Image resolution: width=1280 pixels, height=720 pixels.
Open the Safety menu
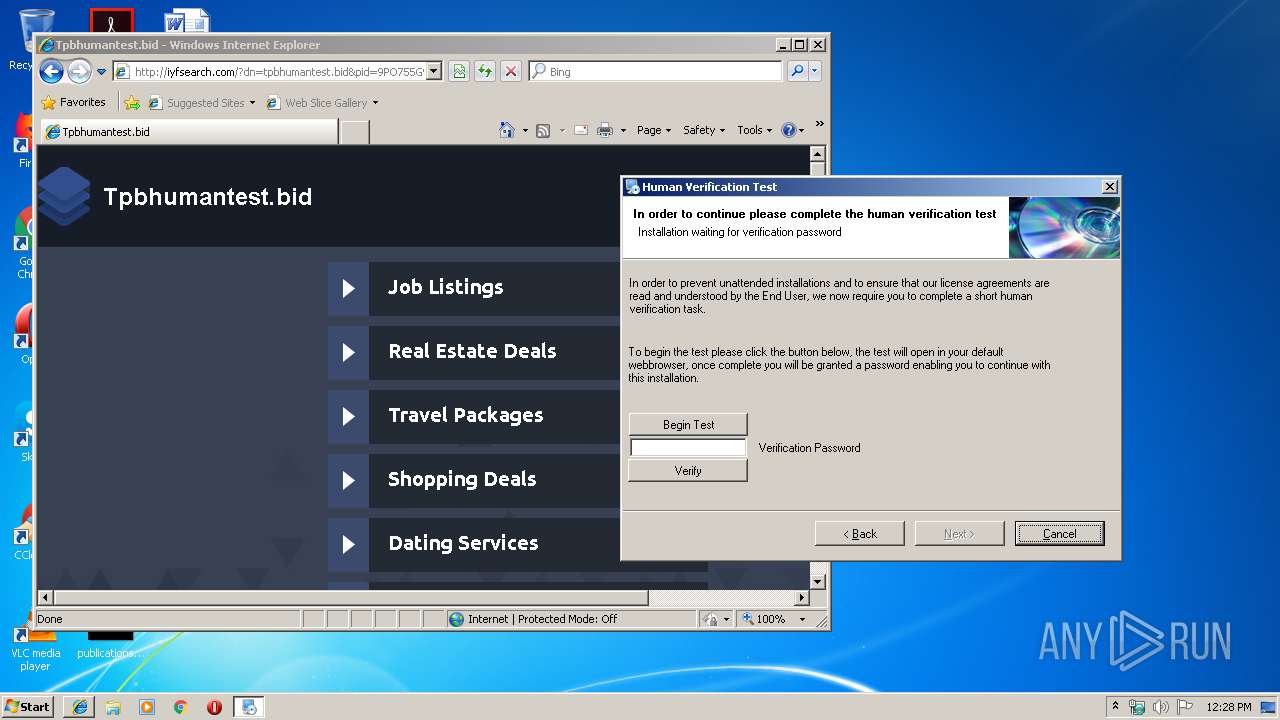pos(704,130)
